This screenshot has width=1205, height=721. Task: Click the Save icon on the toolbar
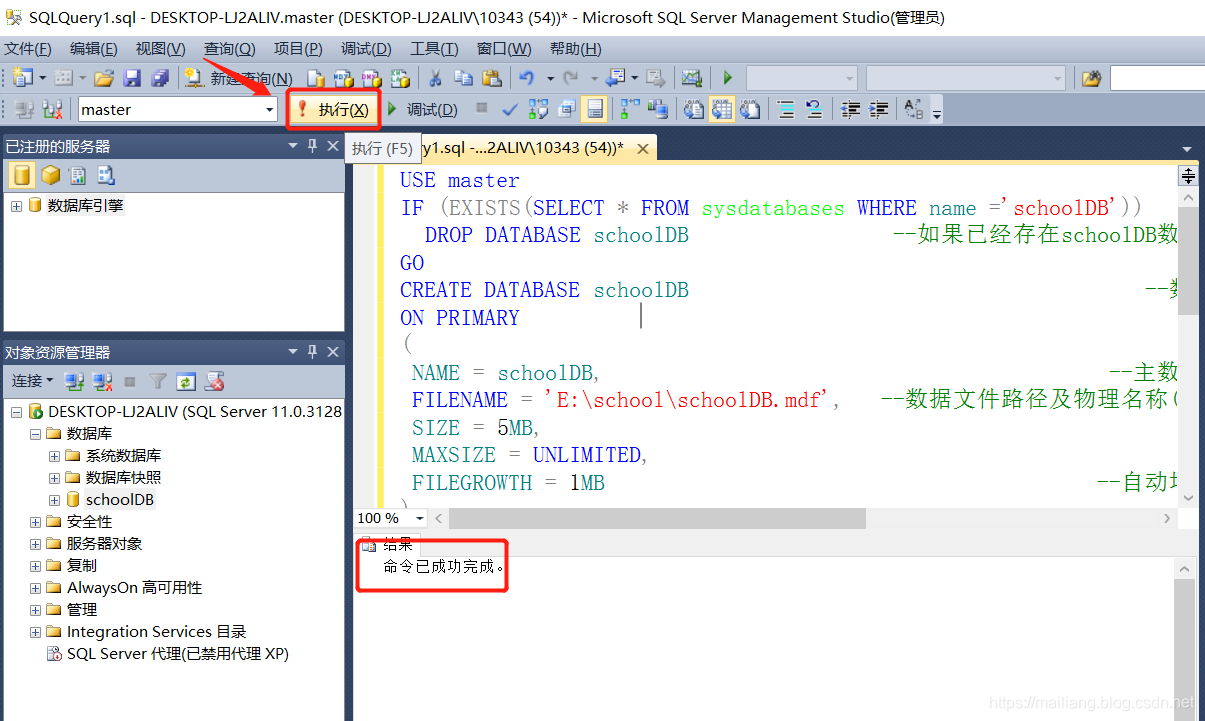click(133, 77)
